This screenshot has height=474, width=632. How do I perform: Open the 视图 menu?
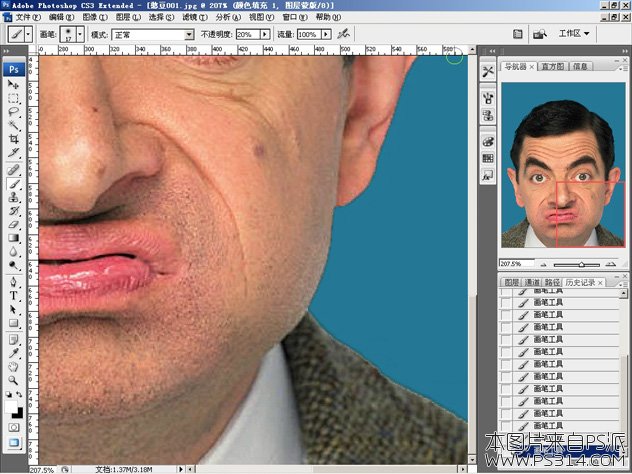click(261, 17)
